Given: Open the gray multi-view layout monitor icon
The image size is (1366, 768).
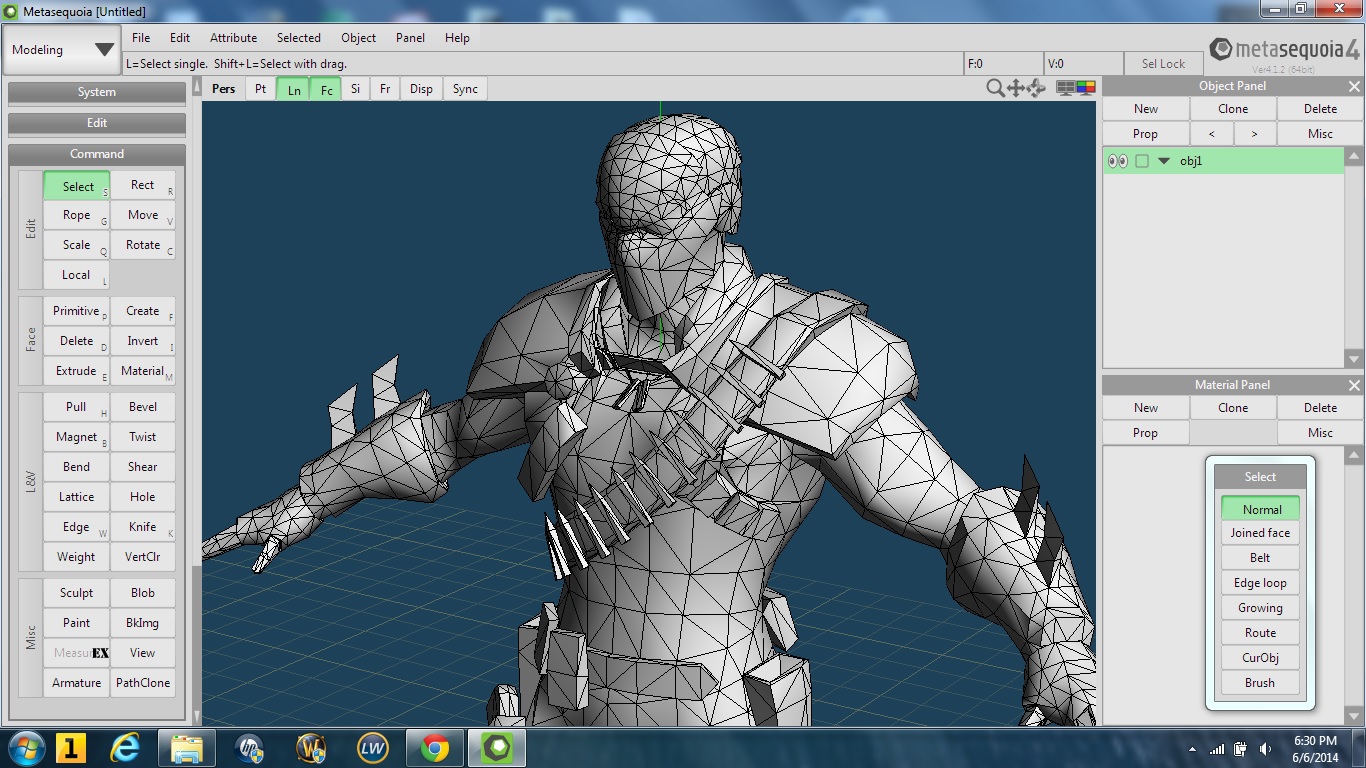Looking at the screenshot, I should 1066,88.
